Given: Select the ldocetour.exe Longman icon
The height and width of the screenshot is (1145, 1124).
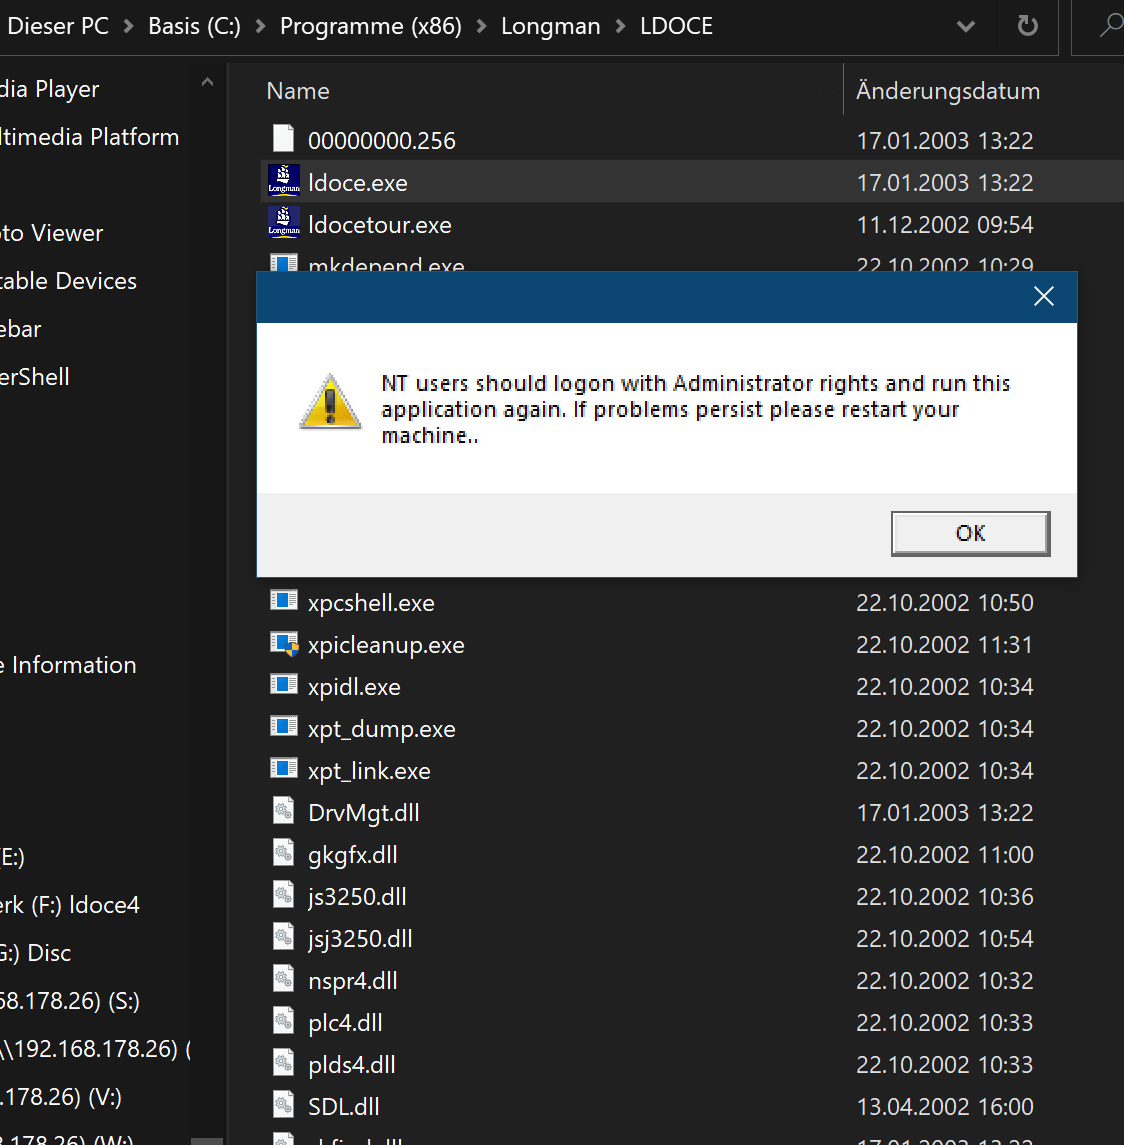Looking at the screenshot, I should tap(283, 223).
